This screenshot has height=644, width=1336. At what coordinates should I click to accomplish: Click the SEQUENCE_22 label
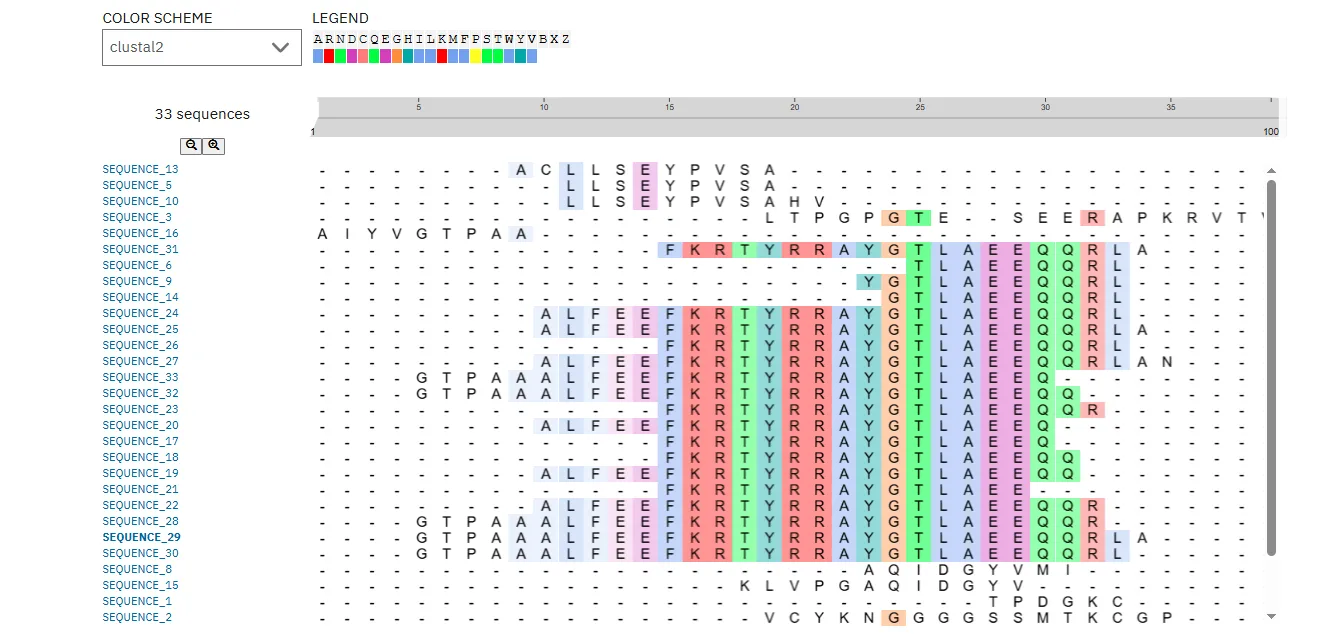click(140, 505)
